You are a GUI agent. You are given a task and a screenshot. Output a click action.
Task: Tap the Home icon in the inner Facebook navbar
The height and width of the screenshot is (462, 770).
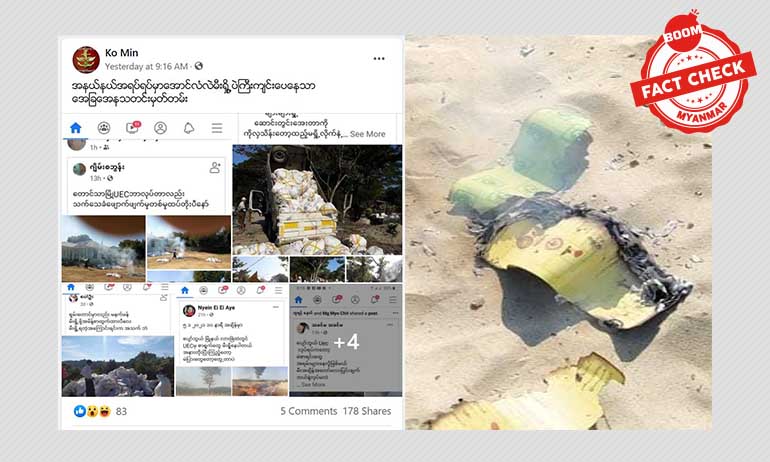(76, 128)
